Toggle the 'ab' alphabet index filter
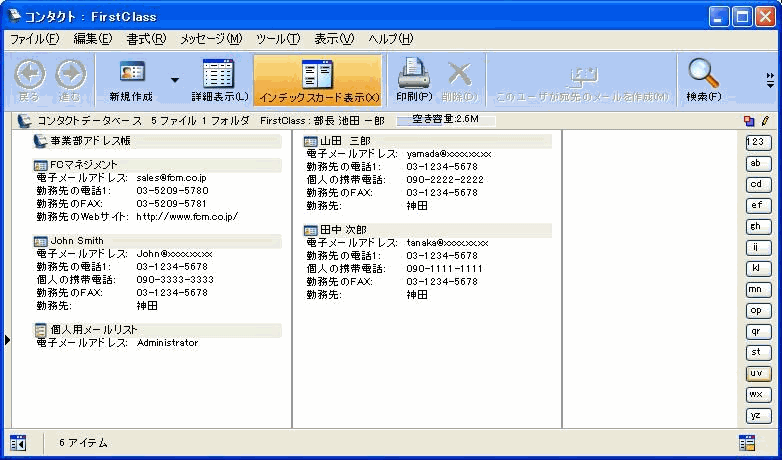Viewport: 782px width, 460px height. point(759,163)
